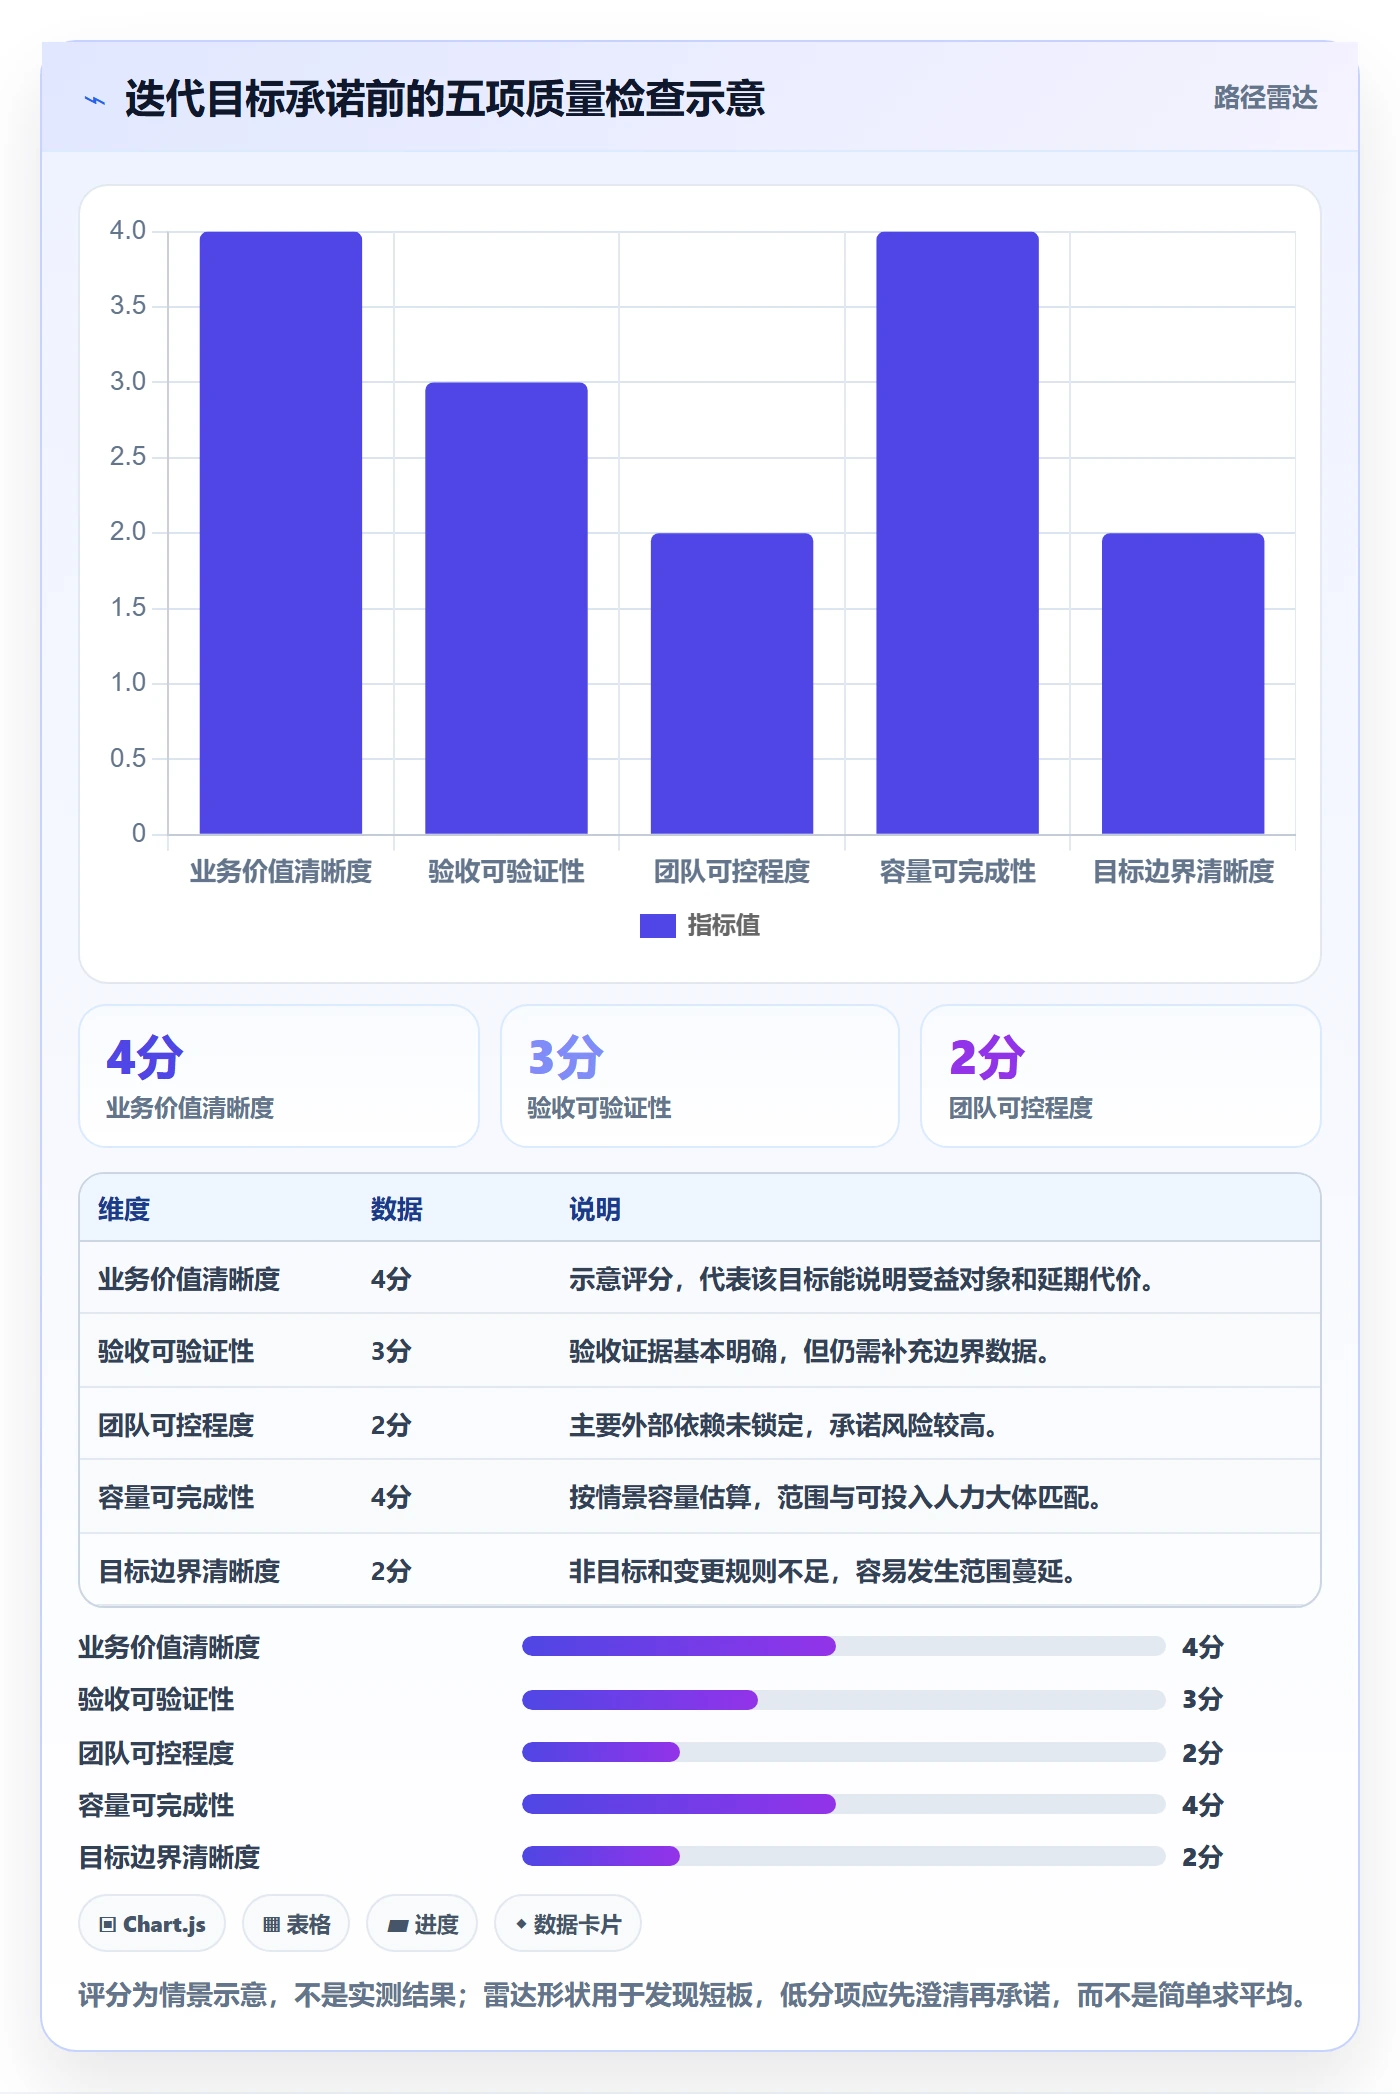1400x2094 pixels.
Task: Select the 业务价值清晰度 table row name
Action: (x=189, y=1279)
